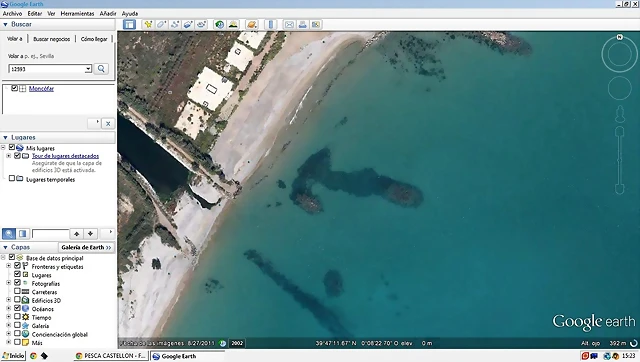Open the Herramientas menu
This screenshot has width=640, height=362.
(x=77, y=13)
